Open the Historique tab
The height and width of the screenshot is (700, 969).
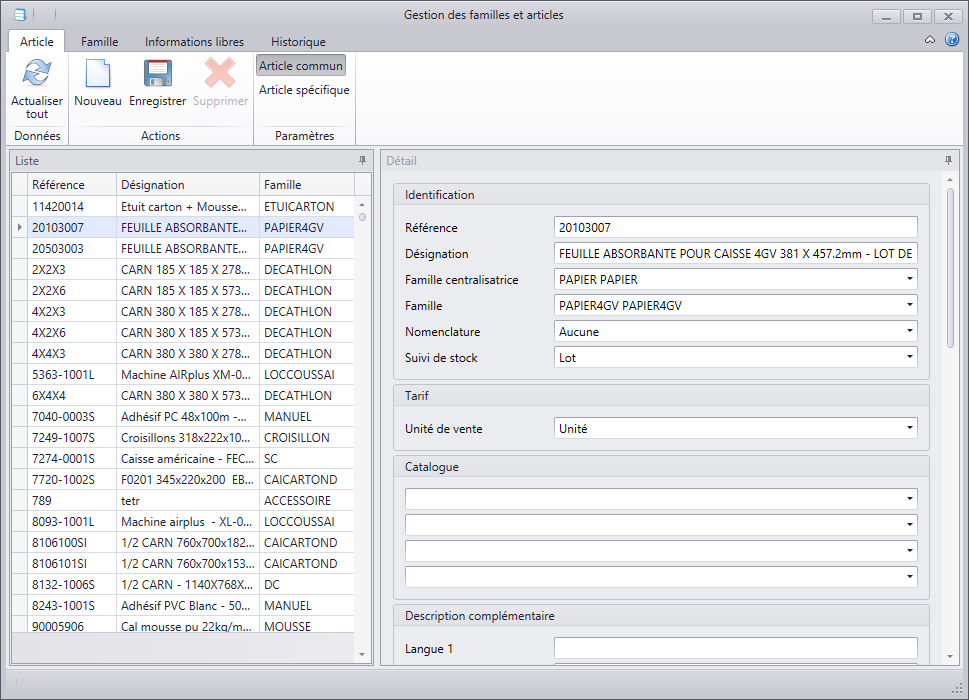pyautogui.click(x=298, y=42)
